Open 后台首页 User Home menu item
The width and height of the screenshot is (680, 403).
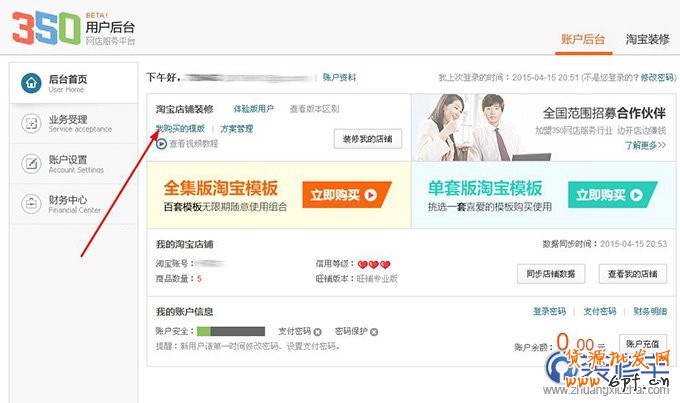click(x=73, y=83)
